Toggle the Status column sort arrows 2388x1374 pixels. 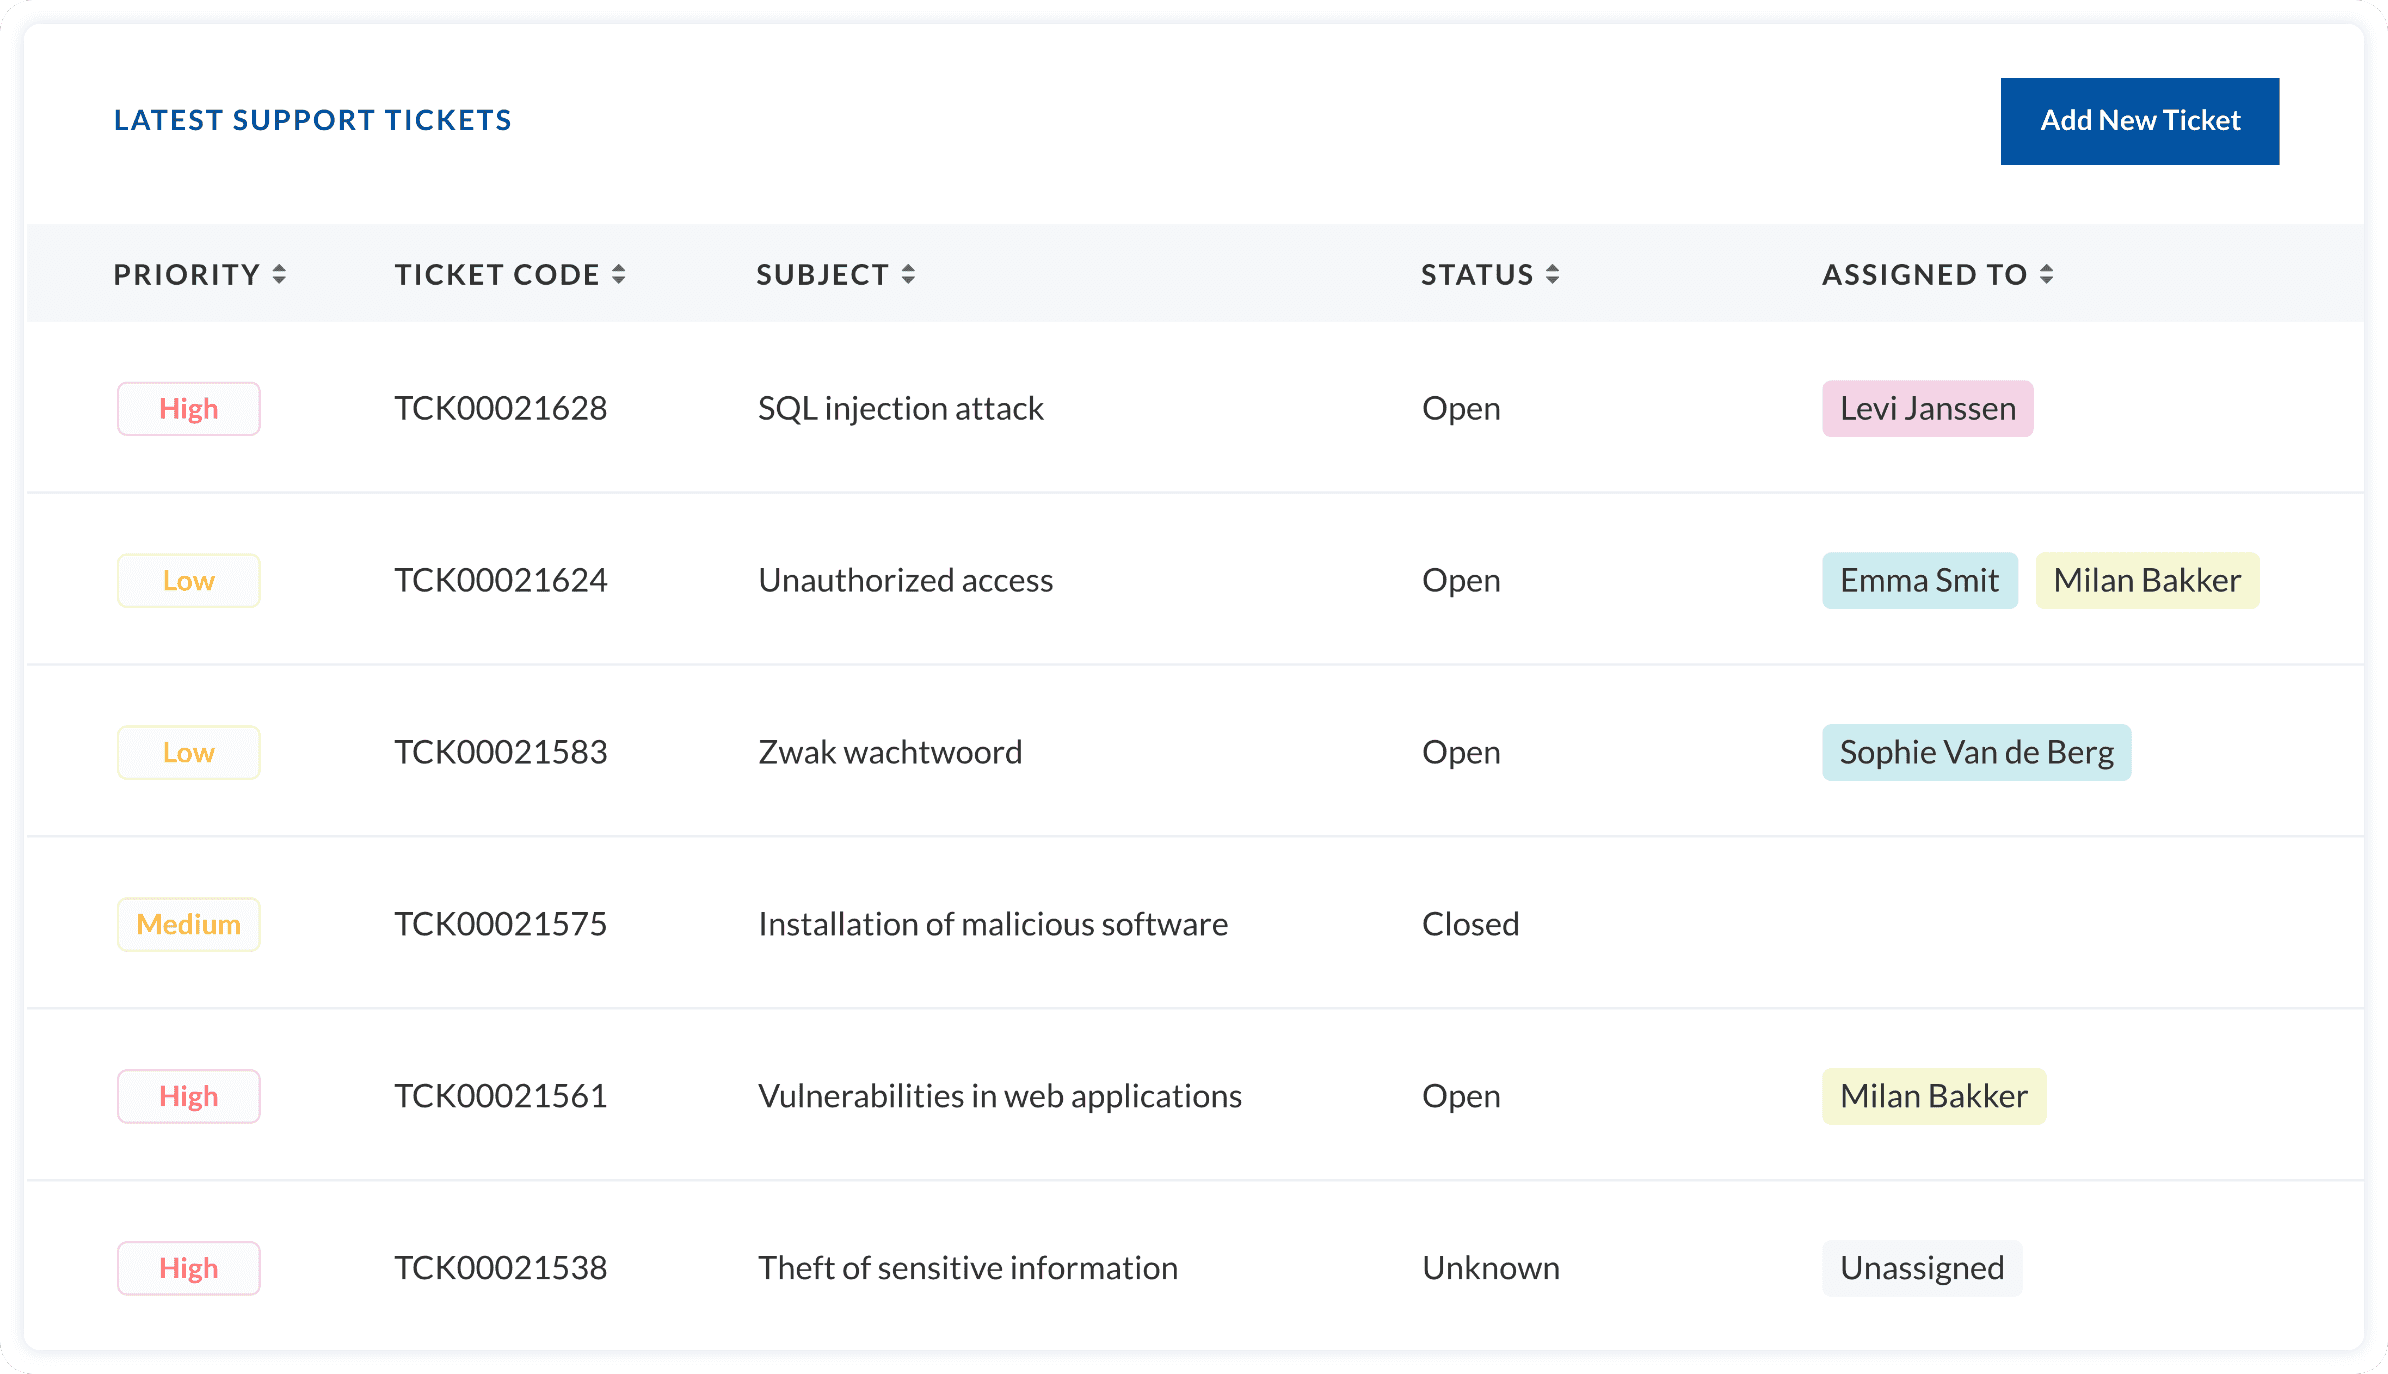[1552, 275]
